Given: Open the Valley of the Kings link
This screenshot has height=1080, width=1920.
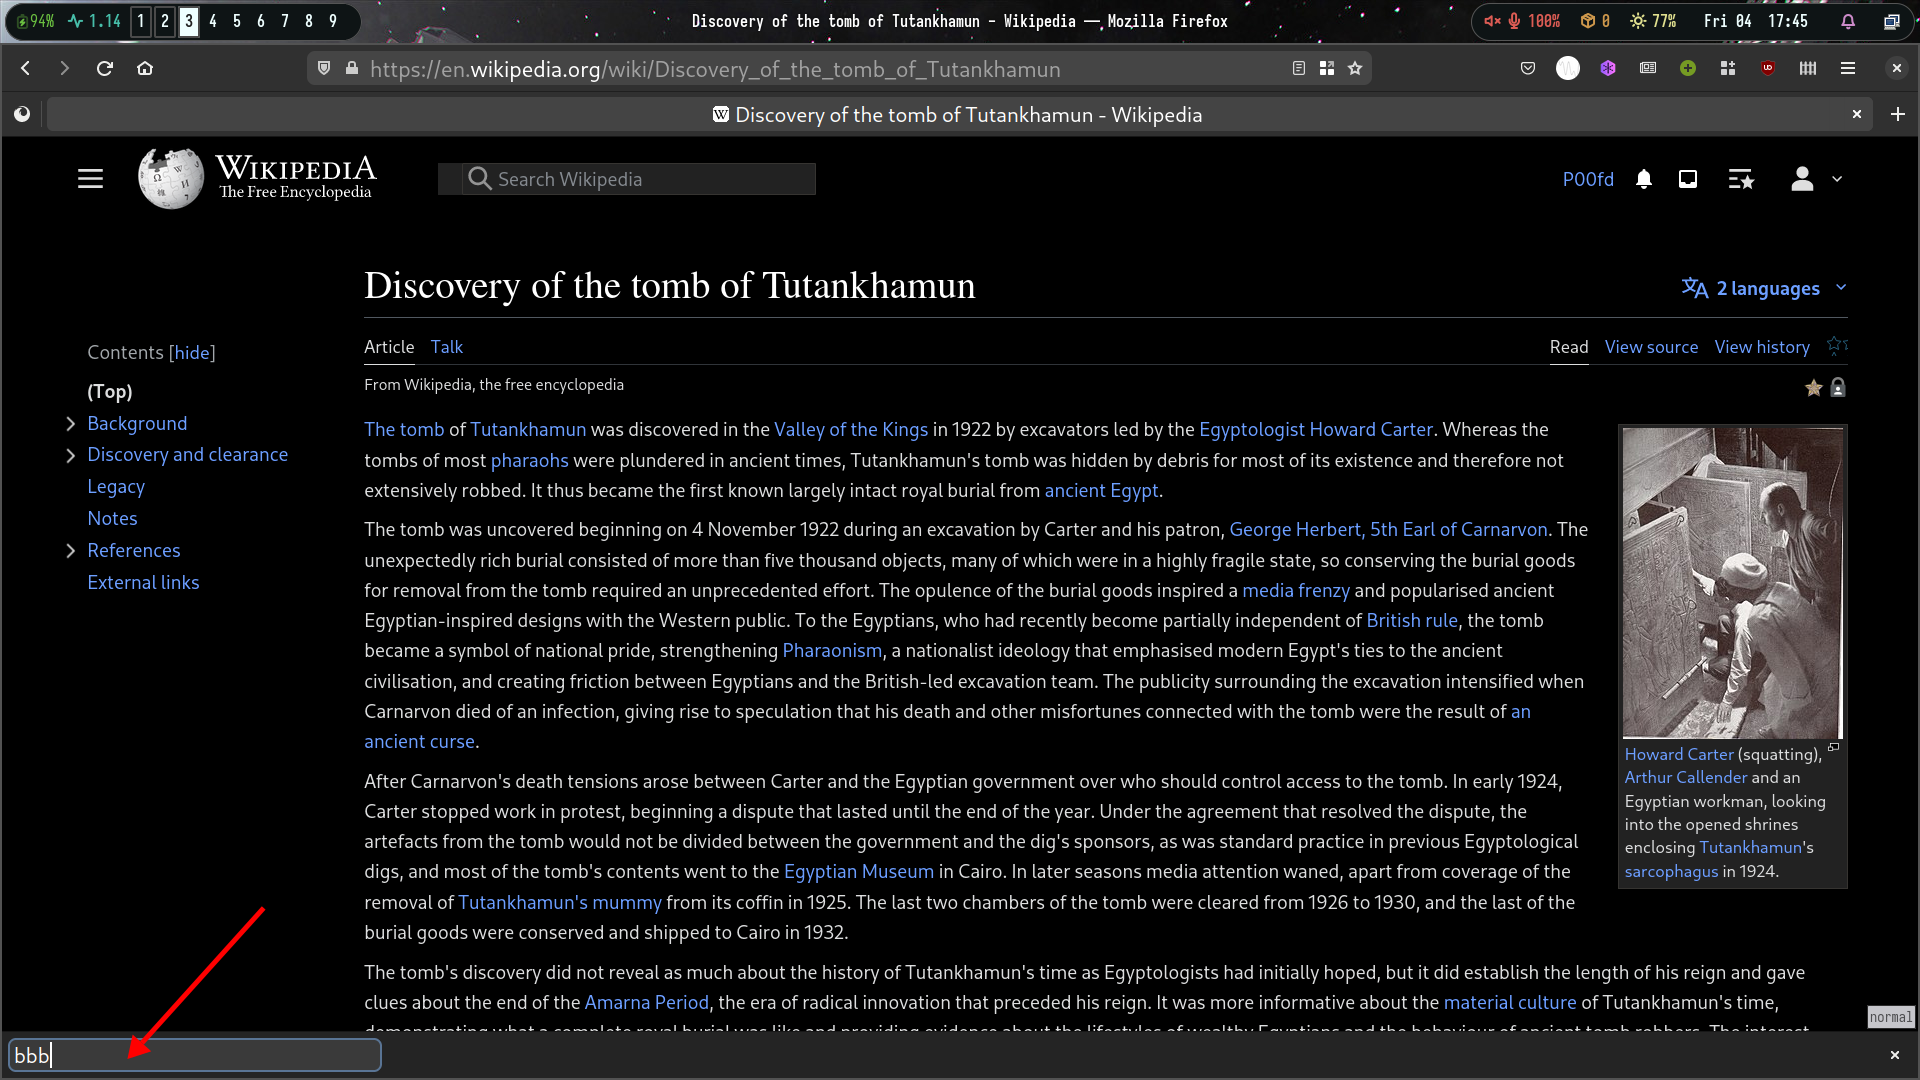Looking at the screenshot, I should [850, 429].
